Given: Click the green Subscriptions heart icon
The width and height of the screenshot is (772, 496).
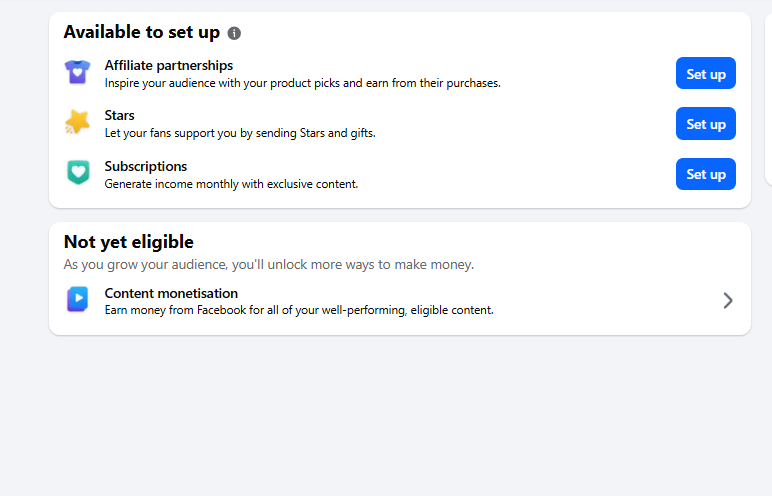Looking at the screenshot, I should pyautogui.click(x=78, y=172).
